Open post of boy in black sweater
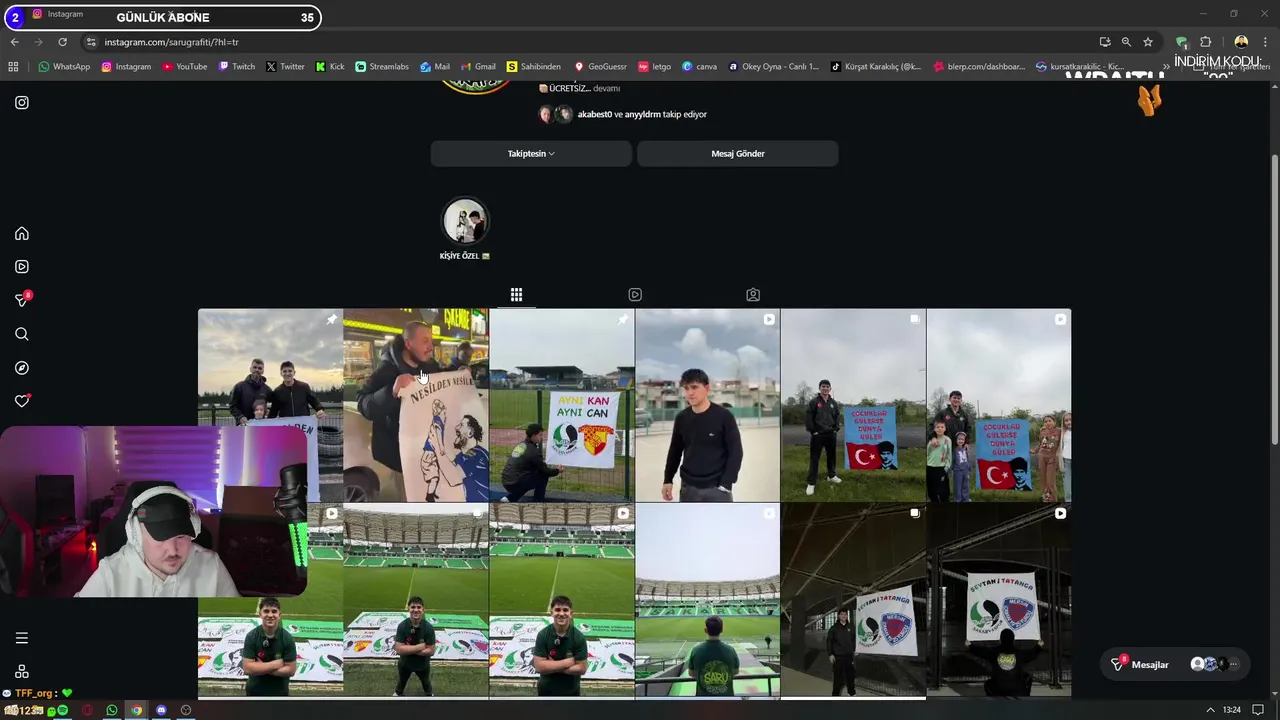 707,405
